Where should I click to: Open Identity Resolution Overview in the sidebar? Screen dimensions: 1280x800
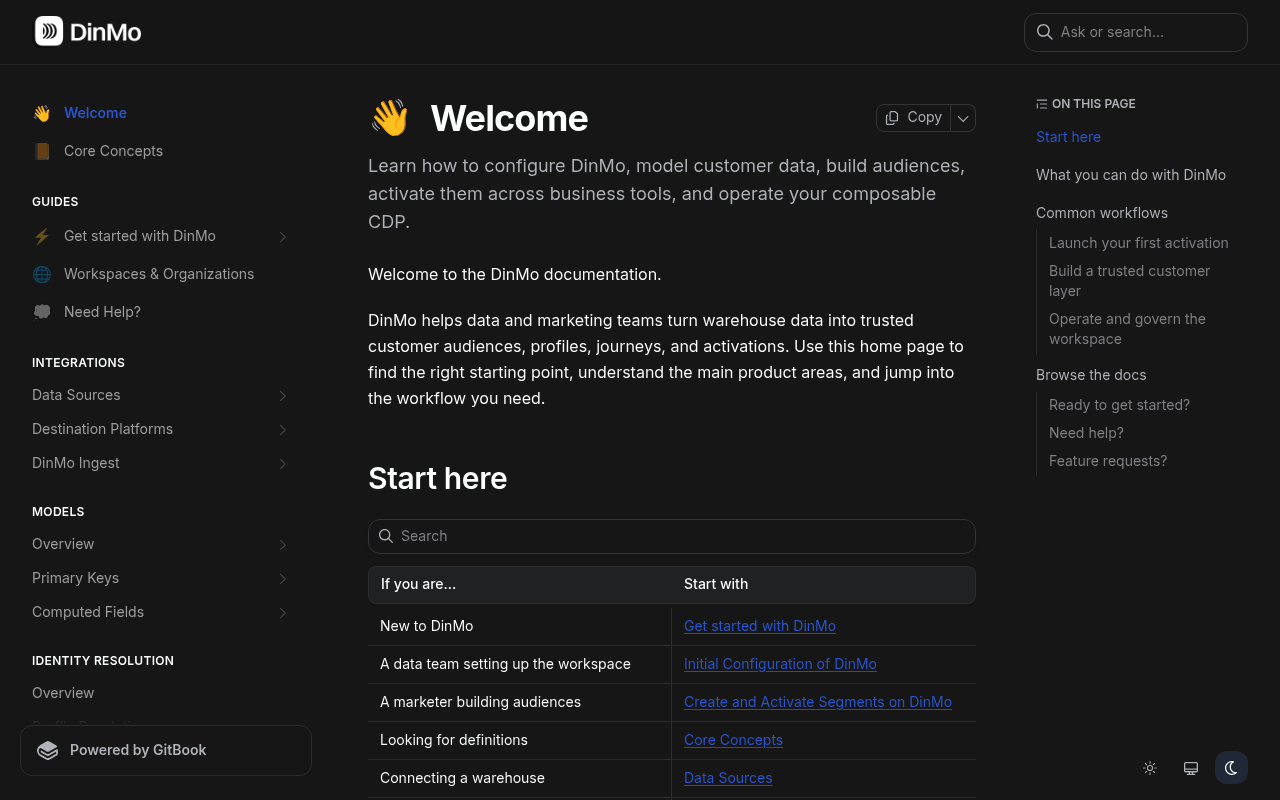pyautogui.click(x=63, y=693)
